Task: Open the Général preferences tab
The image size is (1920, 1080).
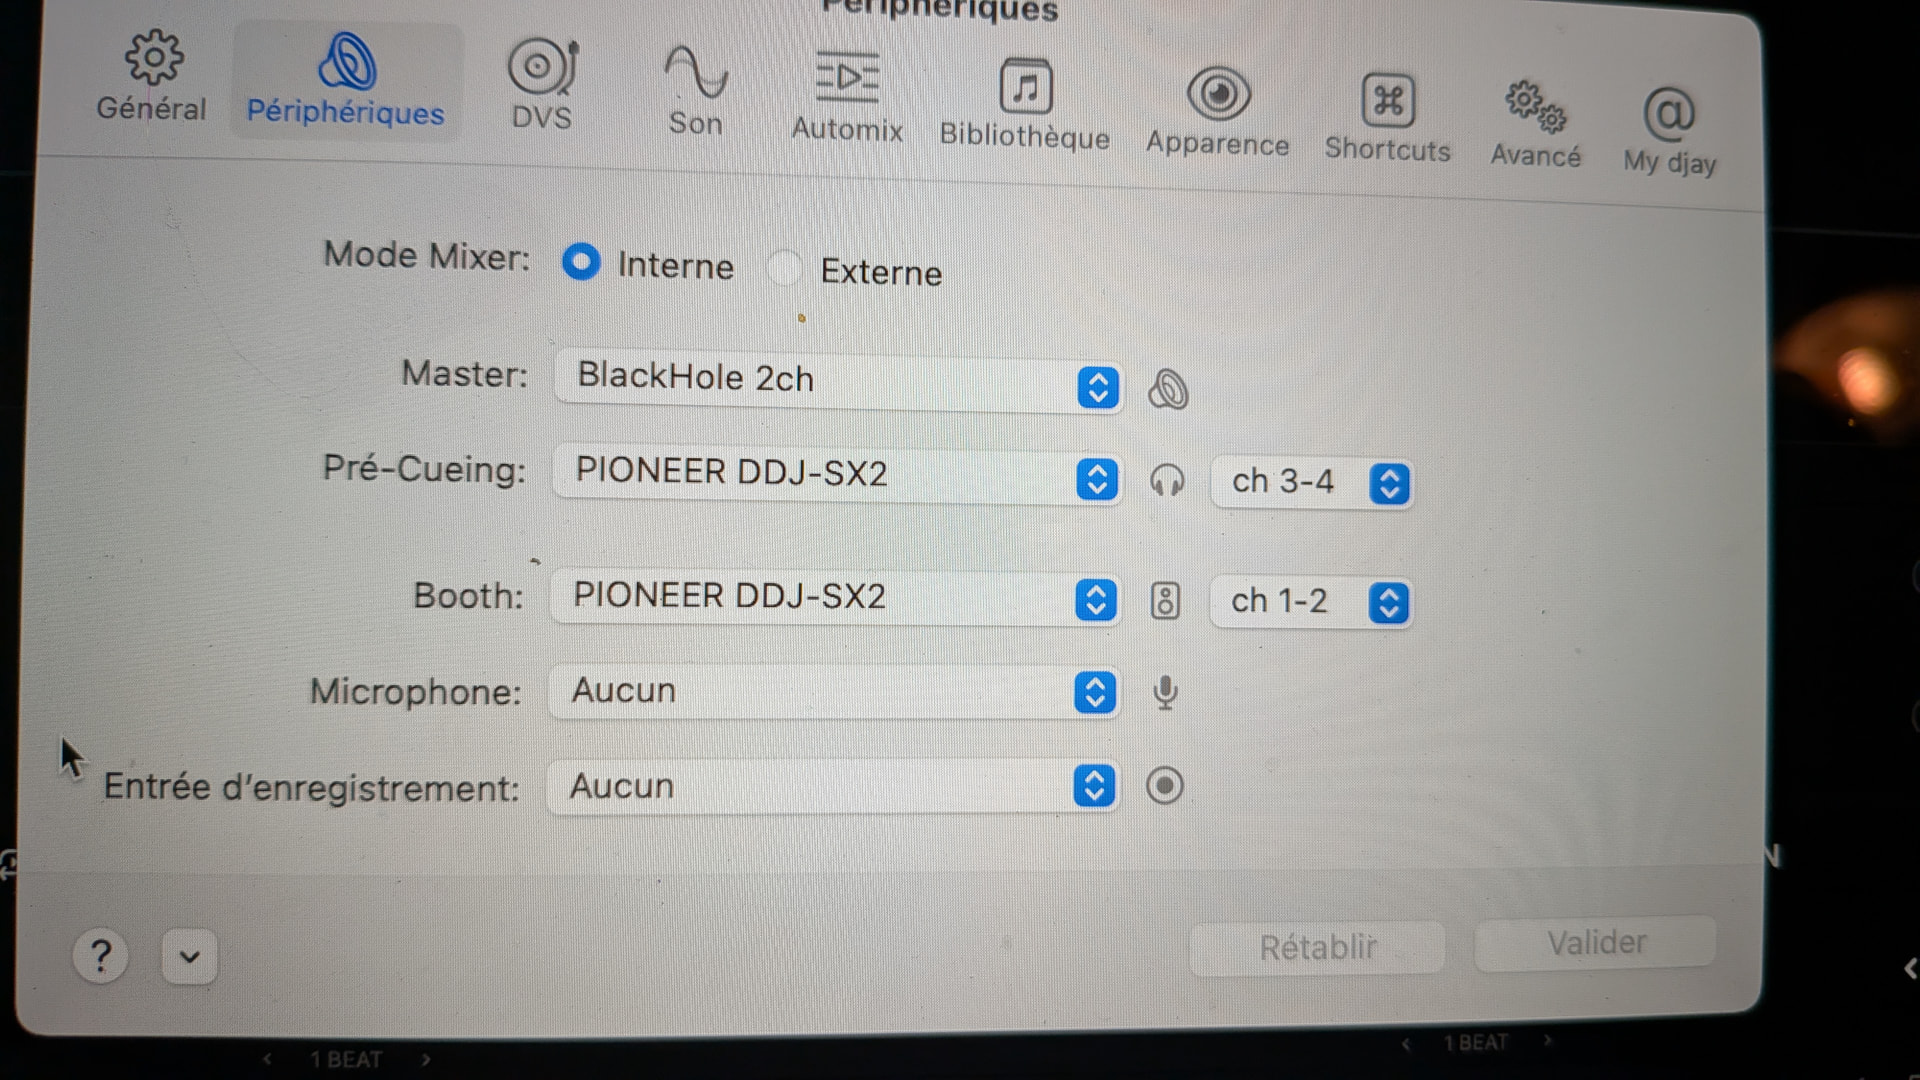Action: (151, 78)
